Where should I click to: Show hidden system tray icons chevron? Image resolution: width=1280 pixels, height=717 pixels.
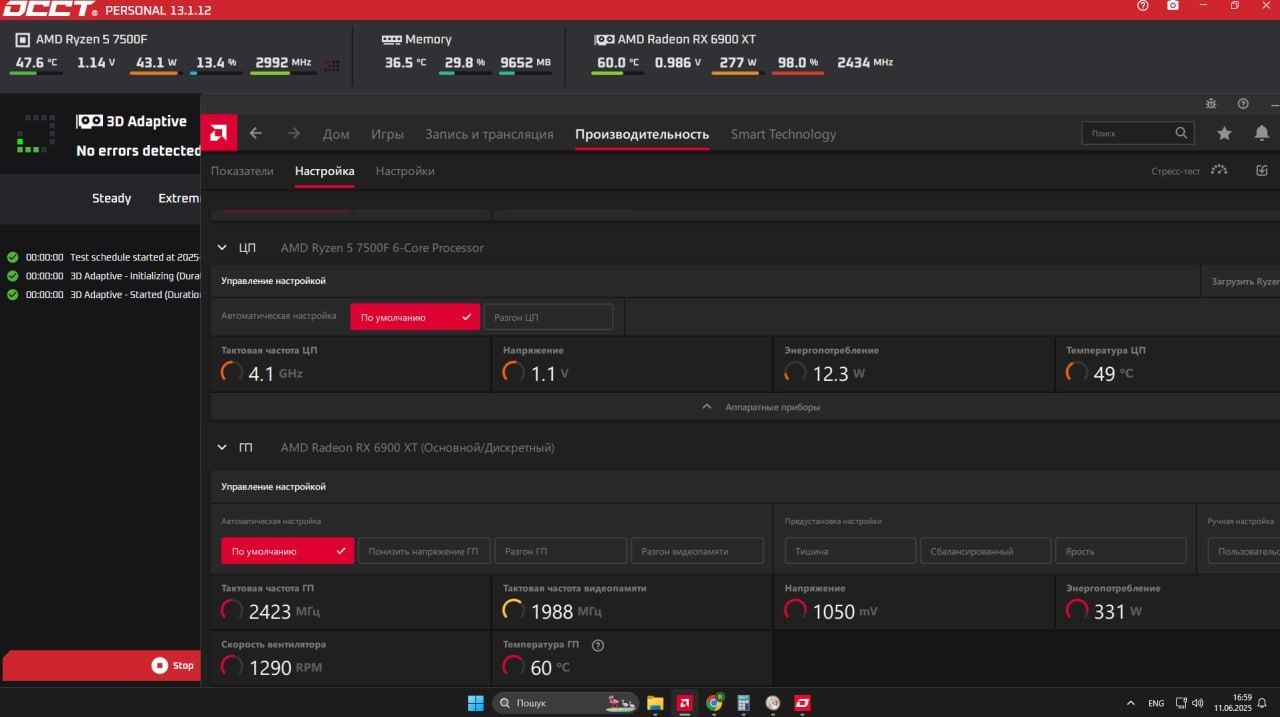[x=1131, y=703]
